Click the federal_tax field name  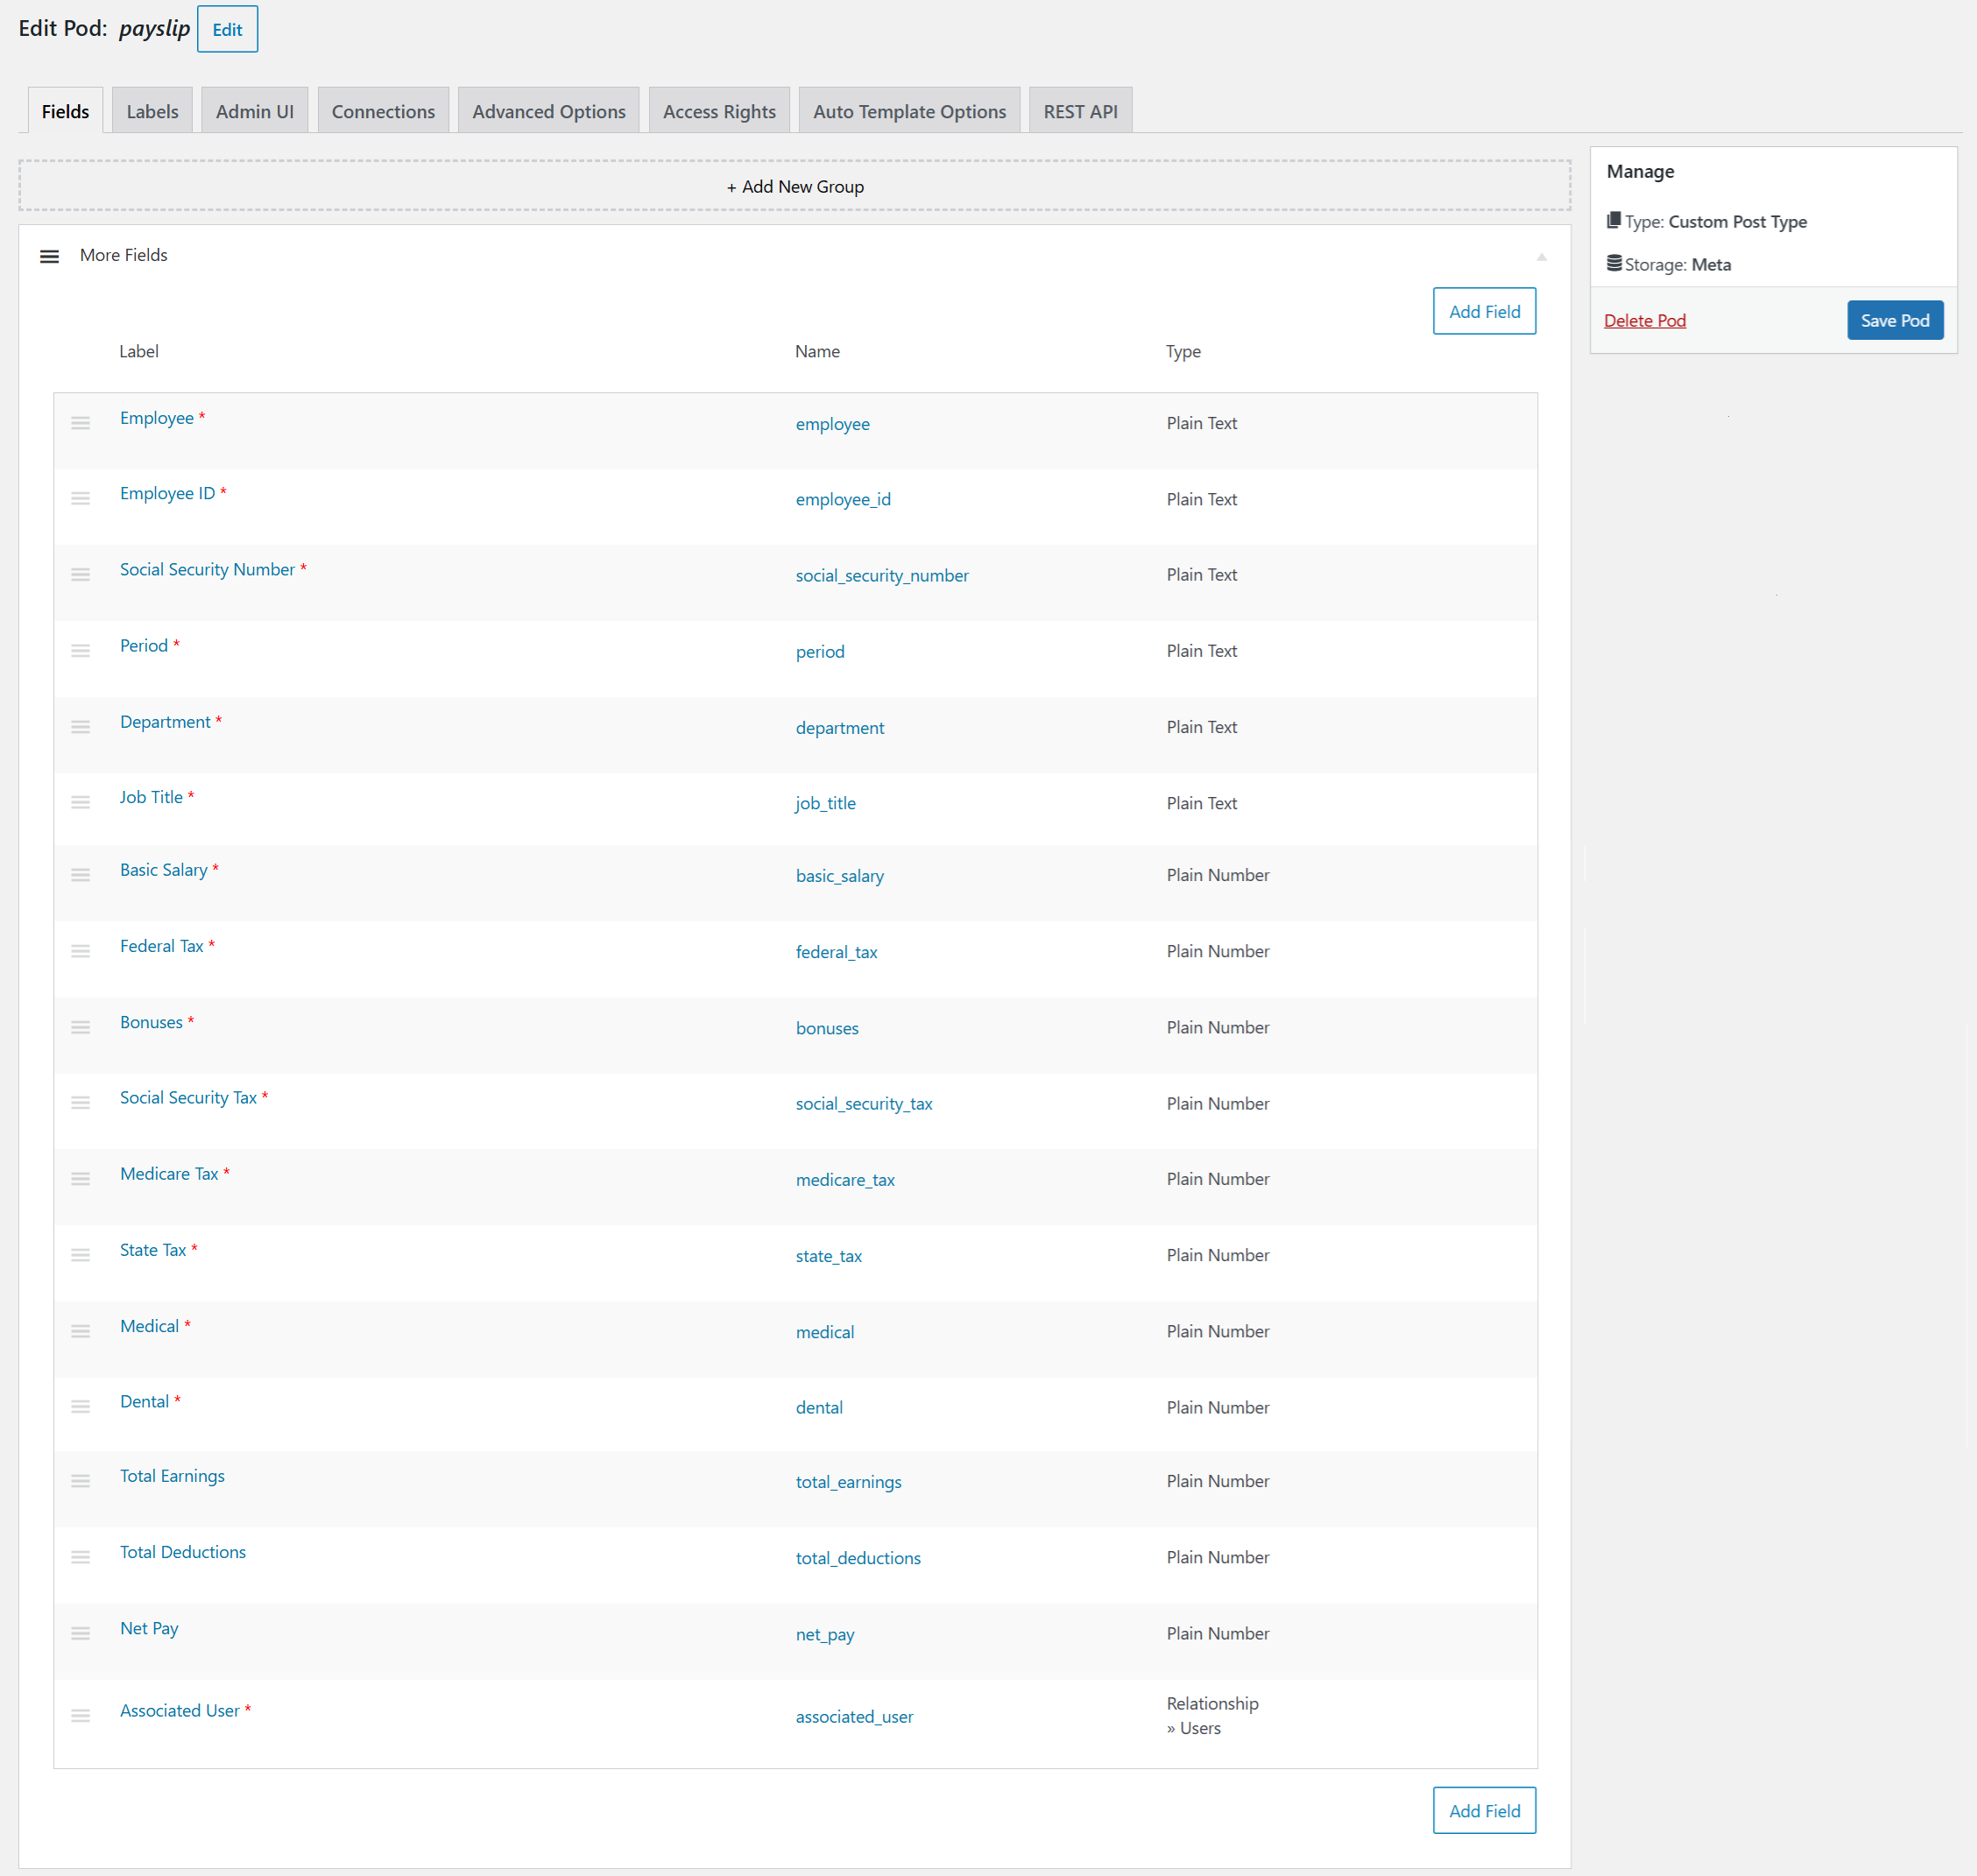click(x=836, y=952)
